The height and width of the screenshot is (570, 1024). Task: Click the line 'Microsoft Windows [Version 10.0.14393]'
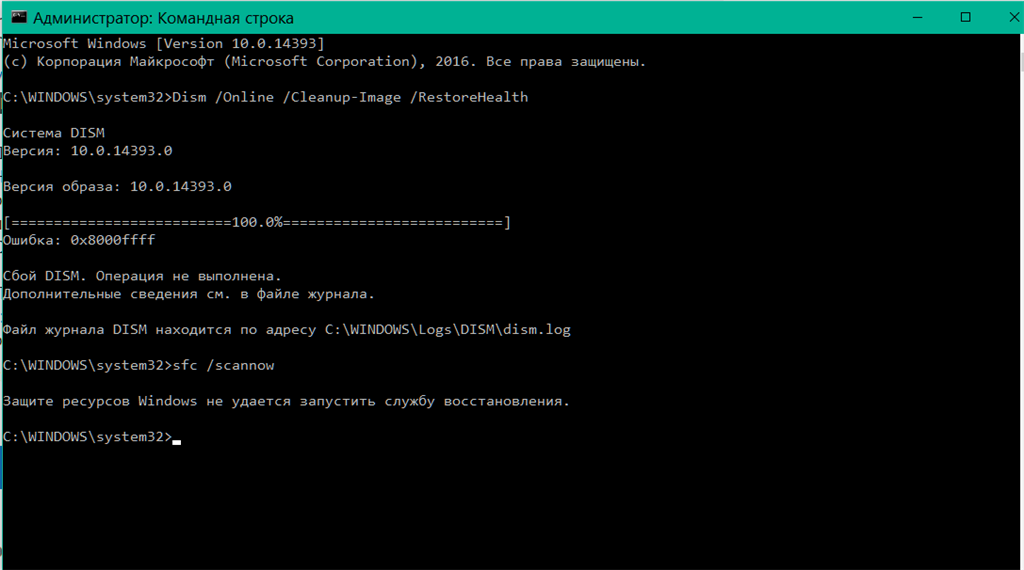[163, 44]
